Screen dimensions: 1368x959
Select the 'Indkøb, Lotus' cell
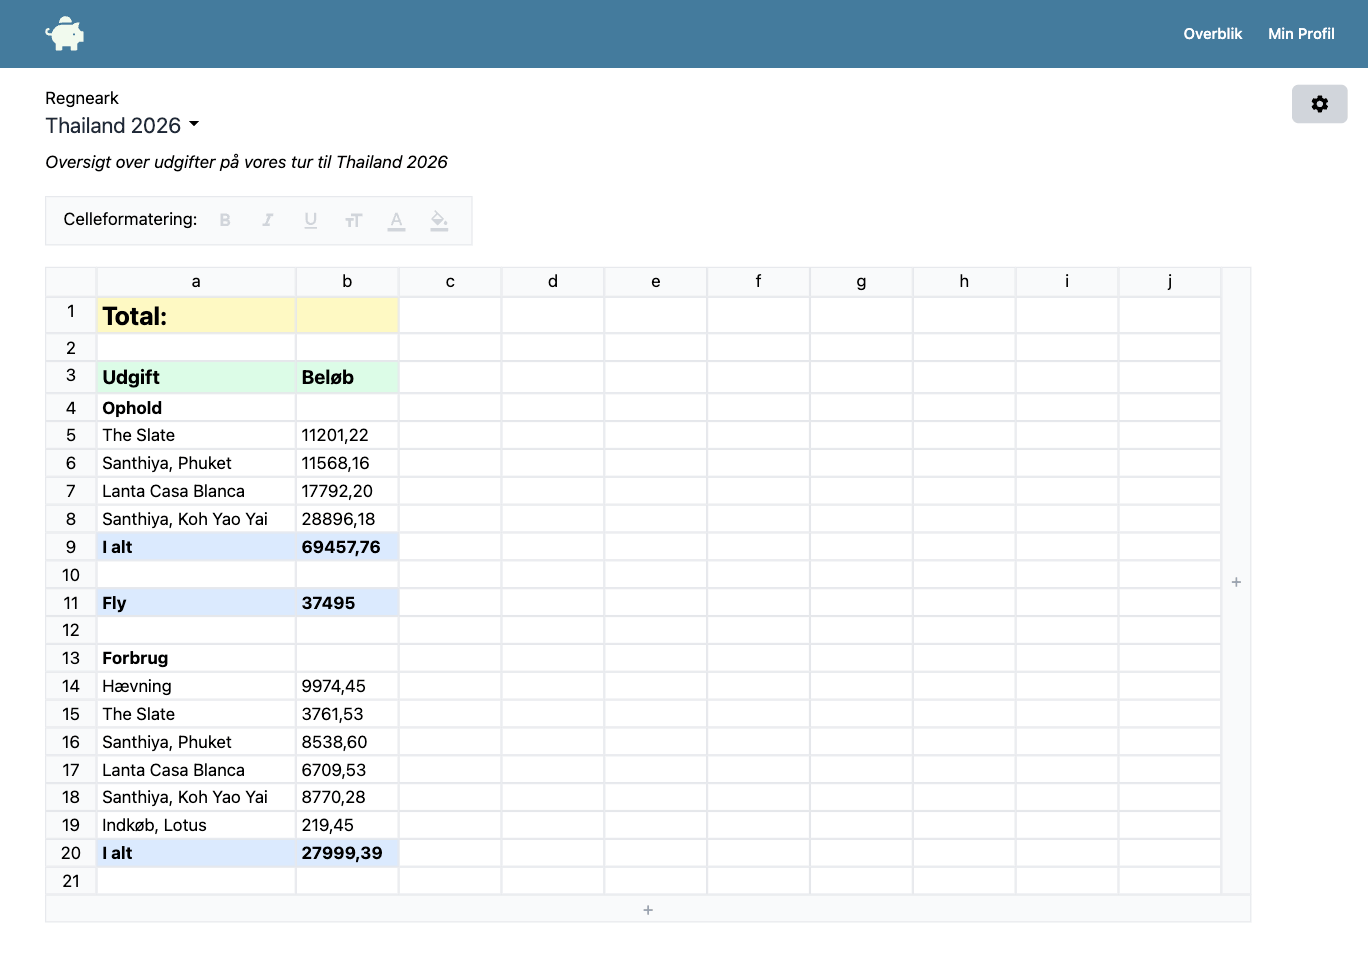(196, 825)
